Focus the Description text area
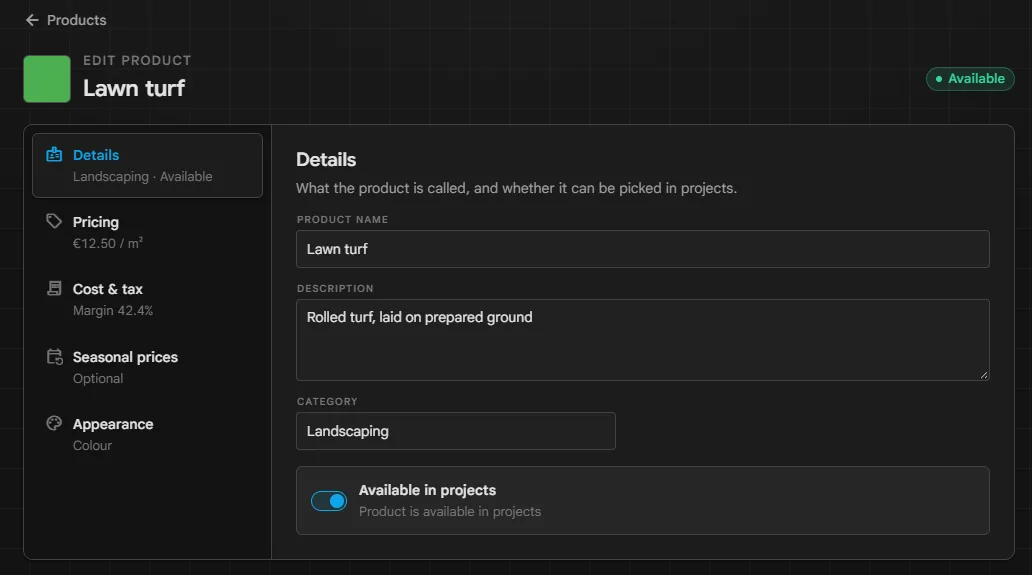 tap(642, 340)
